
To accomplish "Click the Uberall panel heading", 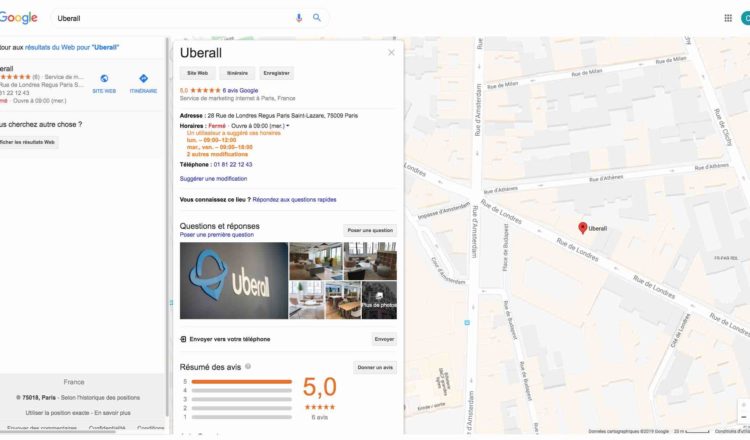I will pos(201,53).
